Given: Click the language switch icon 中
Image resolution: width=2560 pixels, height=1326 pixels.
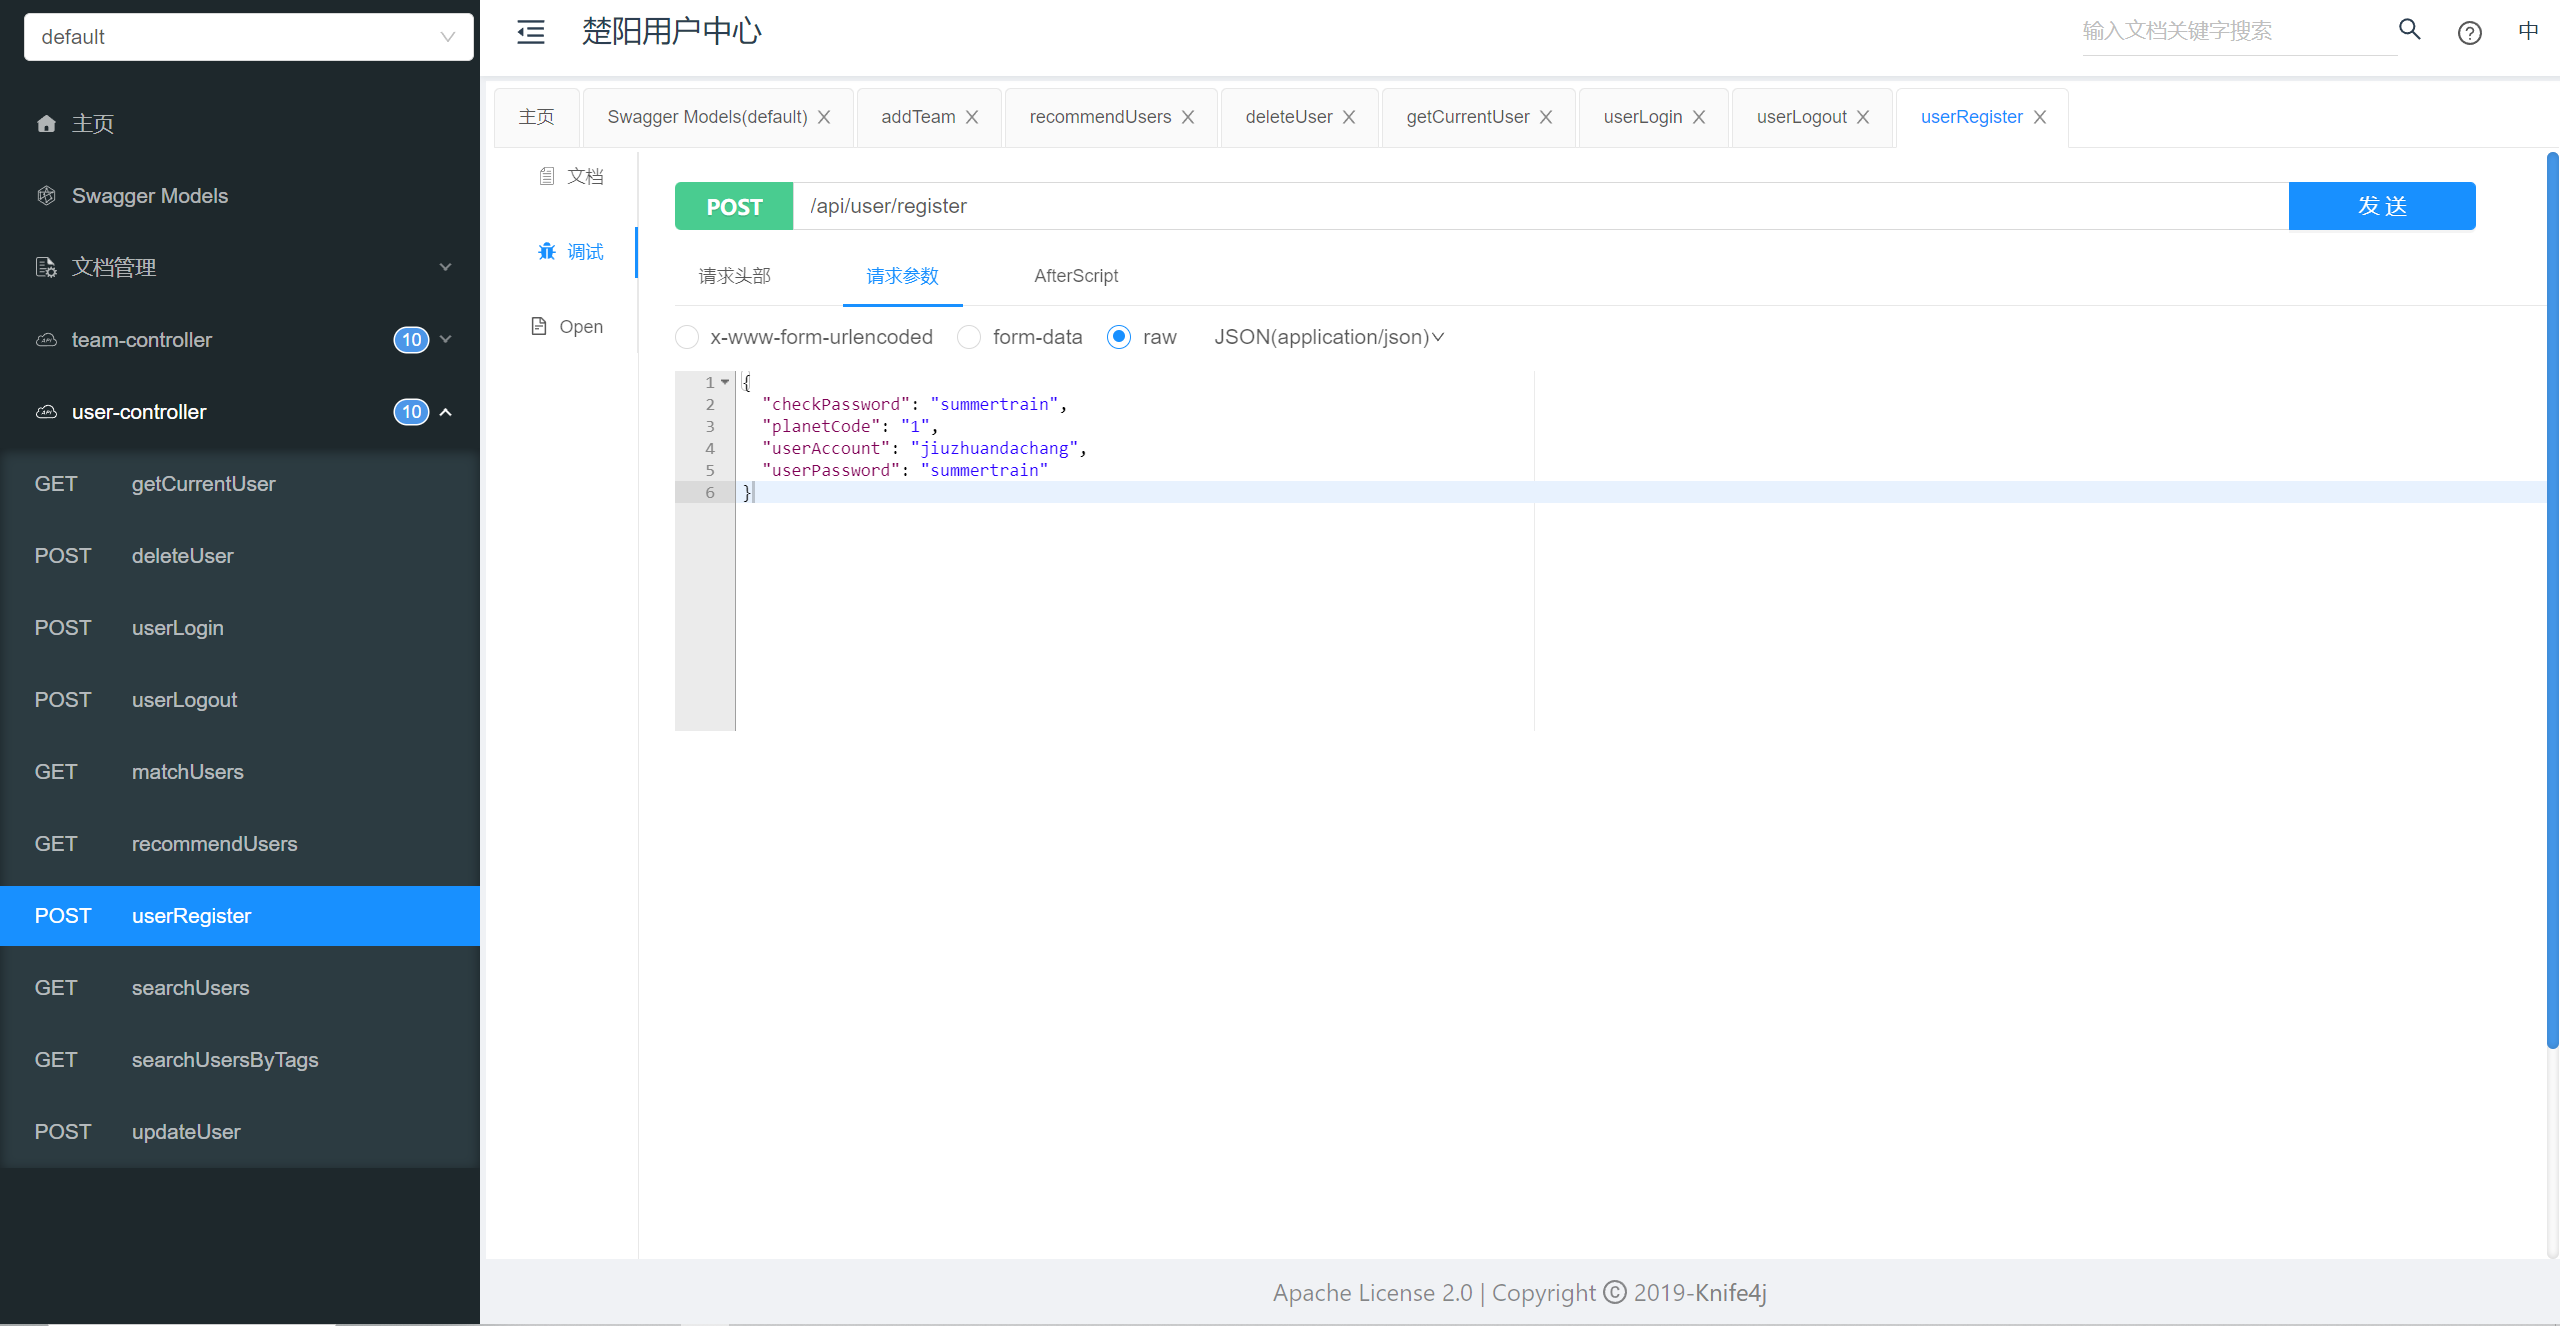Looking at the screenshot, I should 2528,31.
